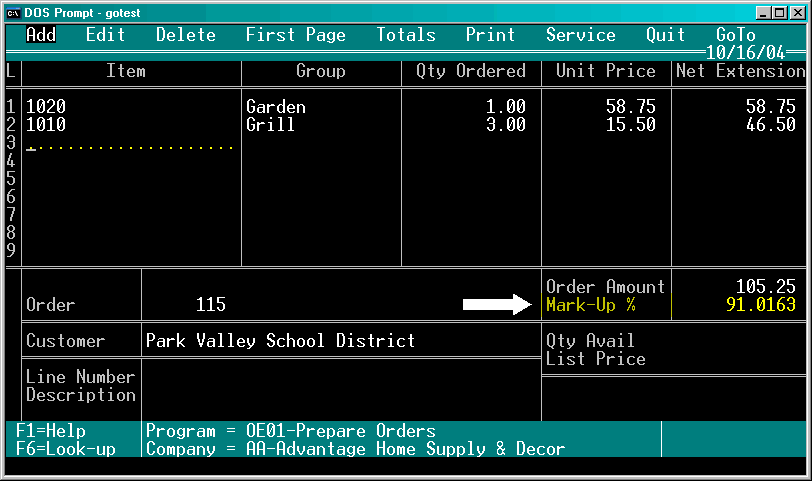Maximize the DOS Prompt window
The width and height of the screenshot is (812, 481).
779,13
